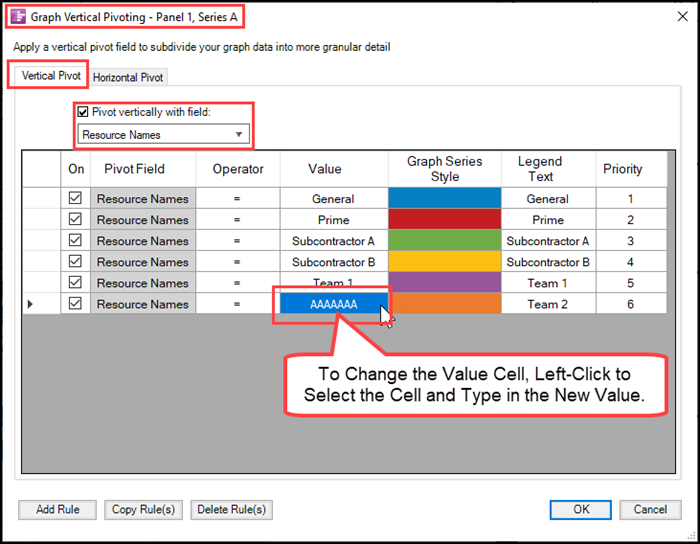
Task: Click the Team 2 legend text cell
Action: pyautogui.click(x=548, y=303)
